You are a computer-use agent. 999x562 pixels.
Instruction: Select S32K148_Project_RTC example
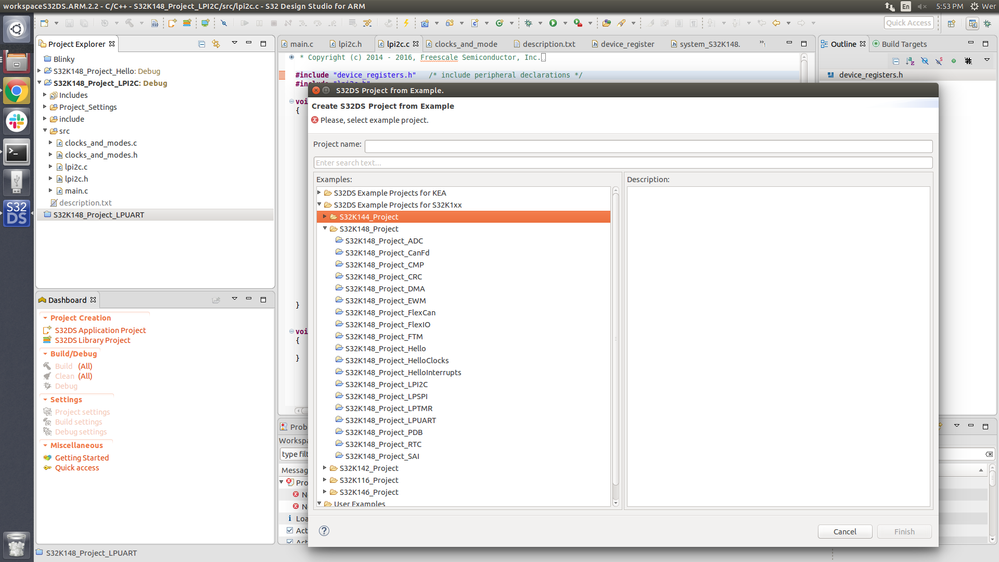(x=383, y=444)
